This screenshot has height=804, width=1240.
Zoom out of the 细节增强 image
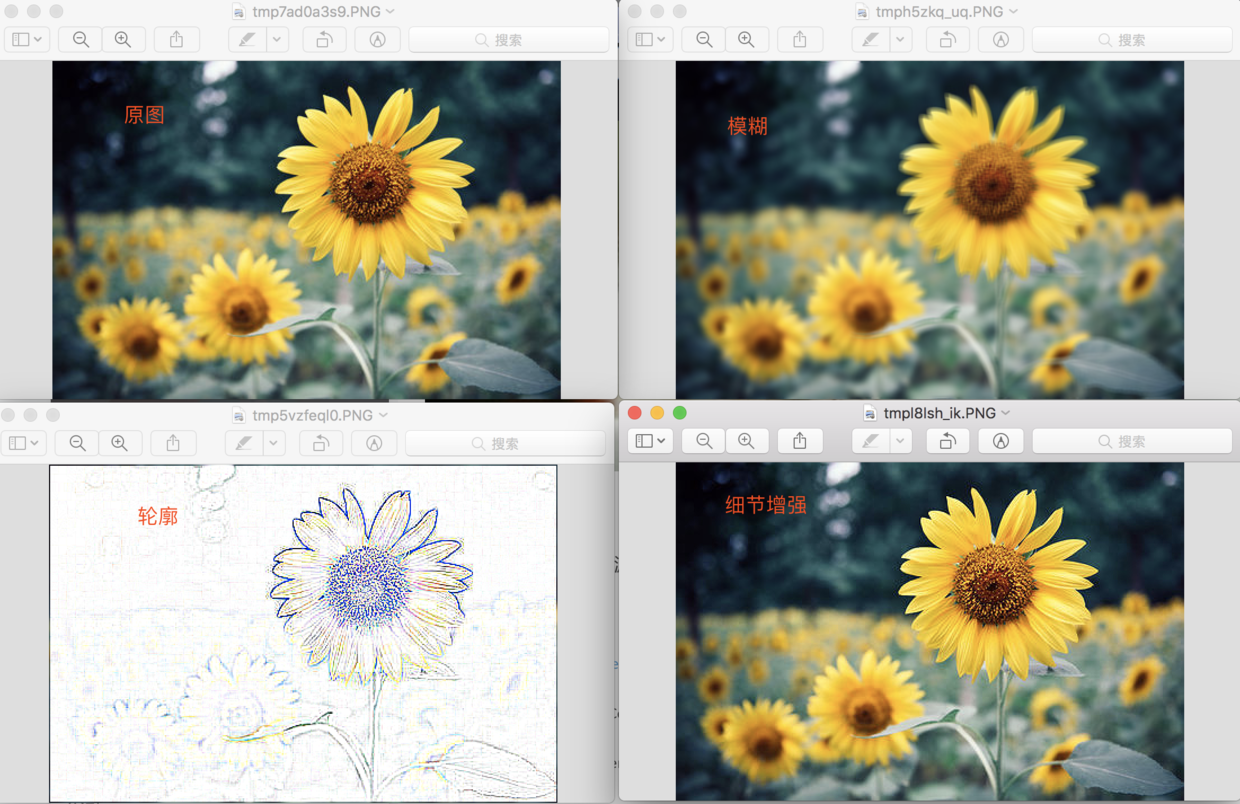tap(703, 441)
